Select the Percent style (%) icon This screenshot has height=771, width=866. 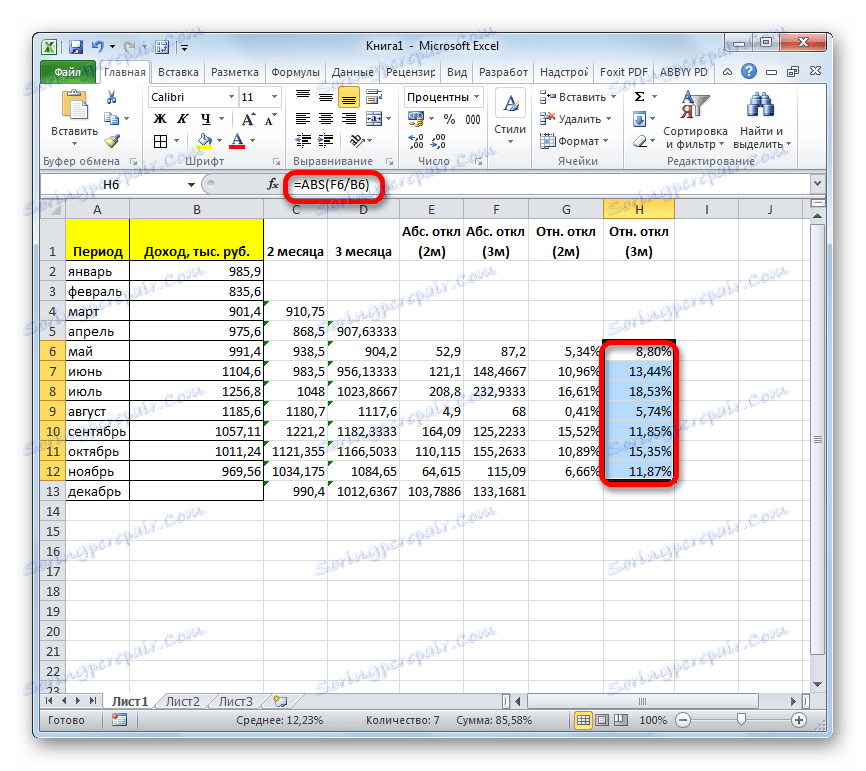tap(448, 119)
